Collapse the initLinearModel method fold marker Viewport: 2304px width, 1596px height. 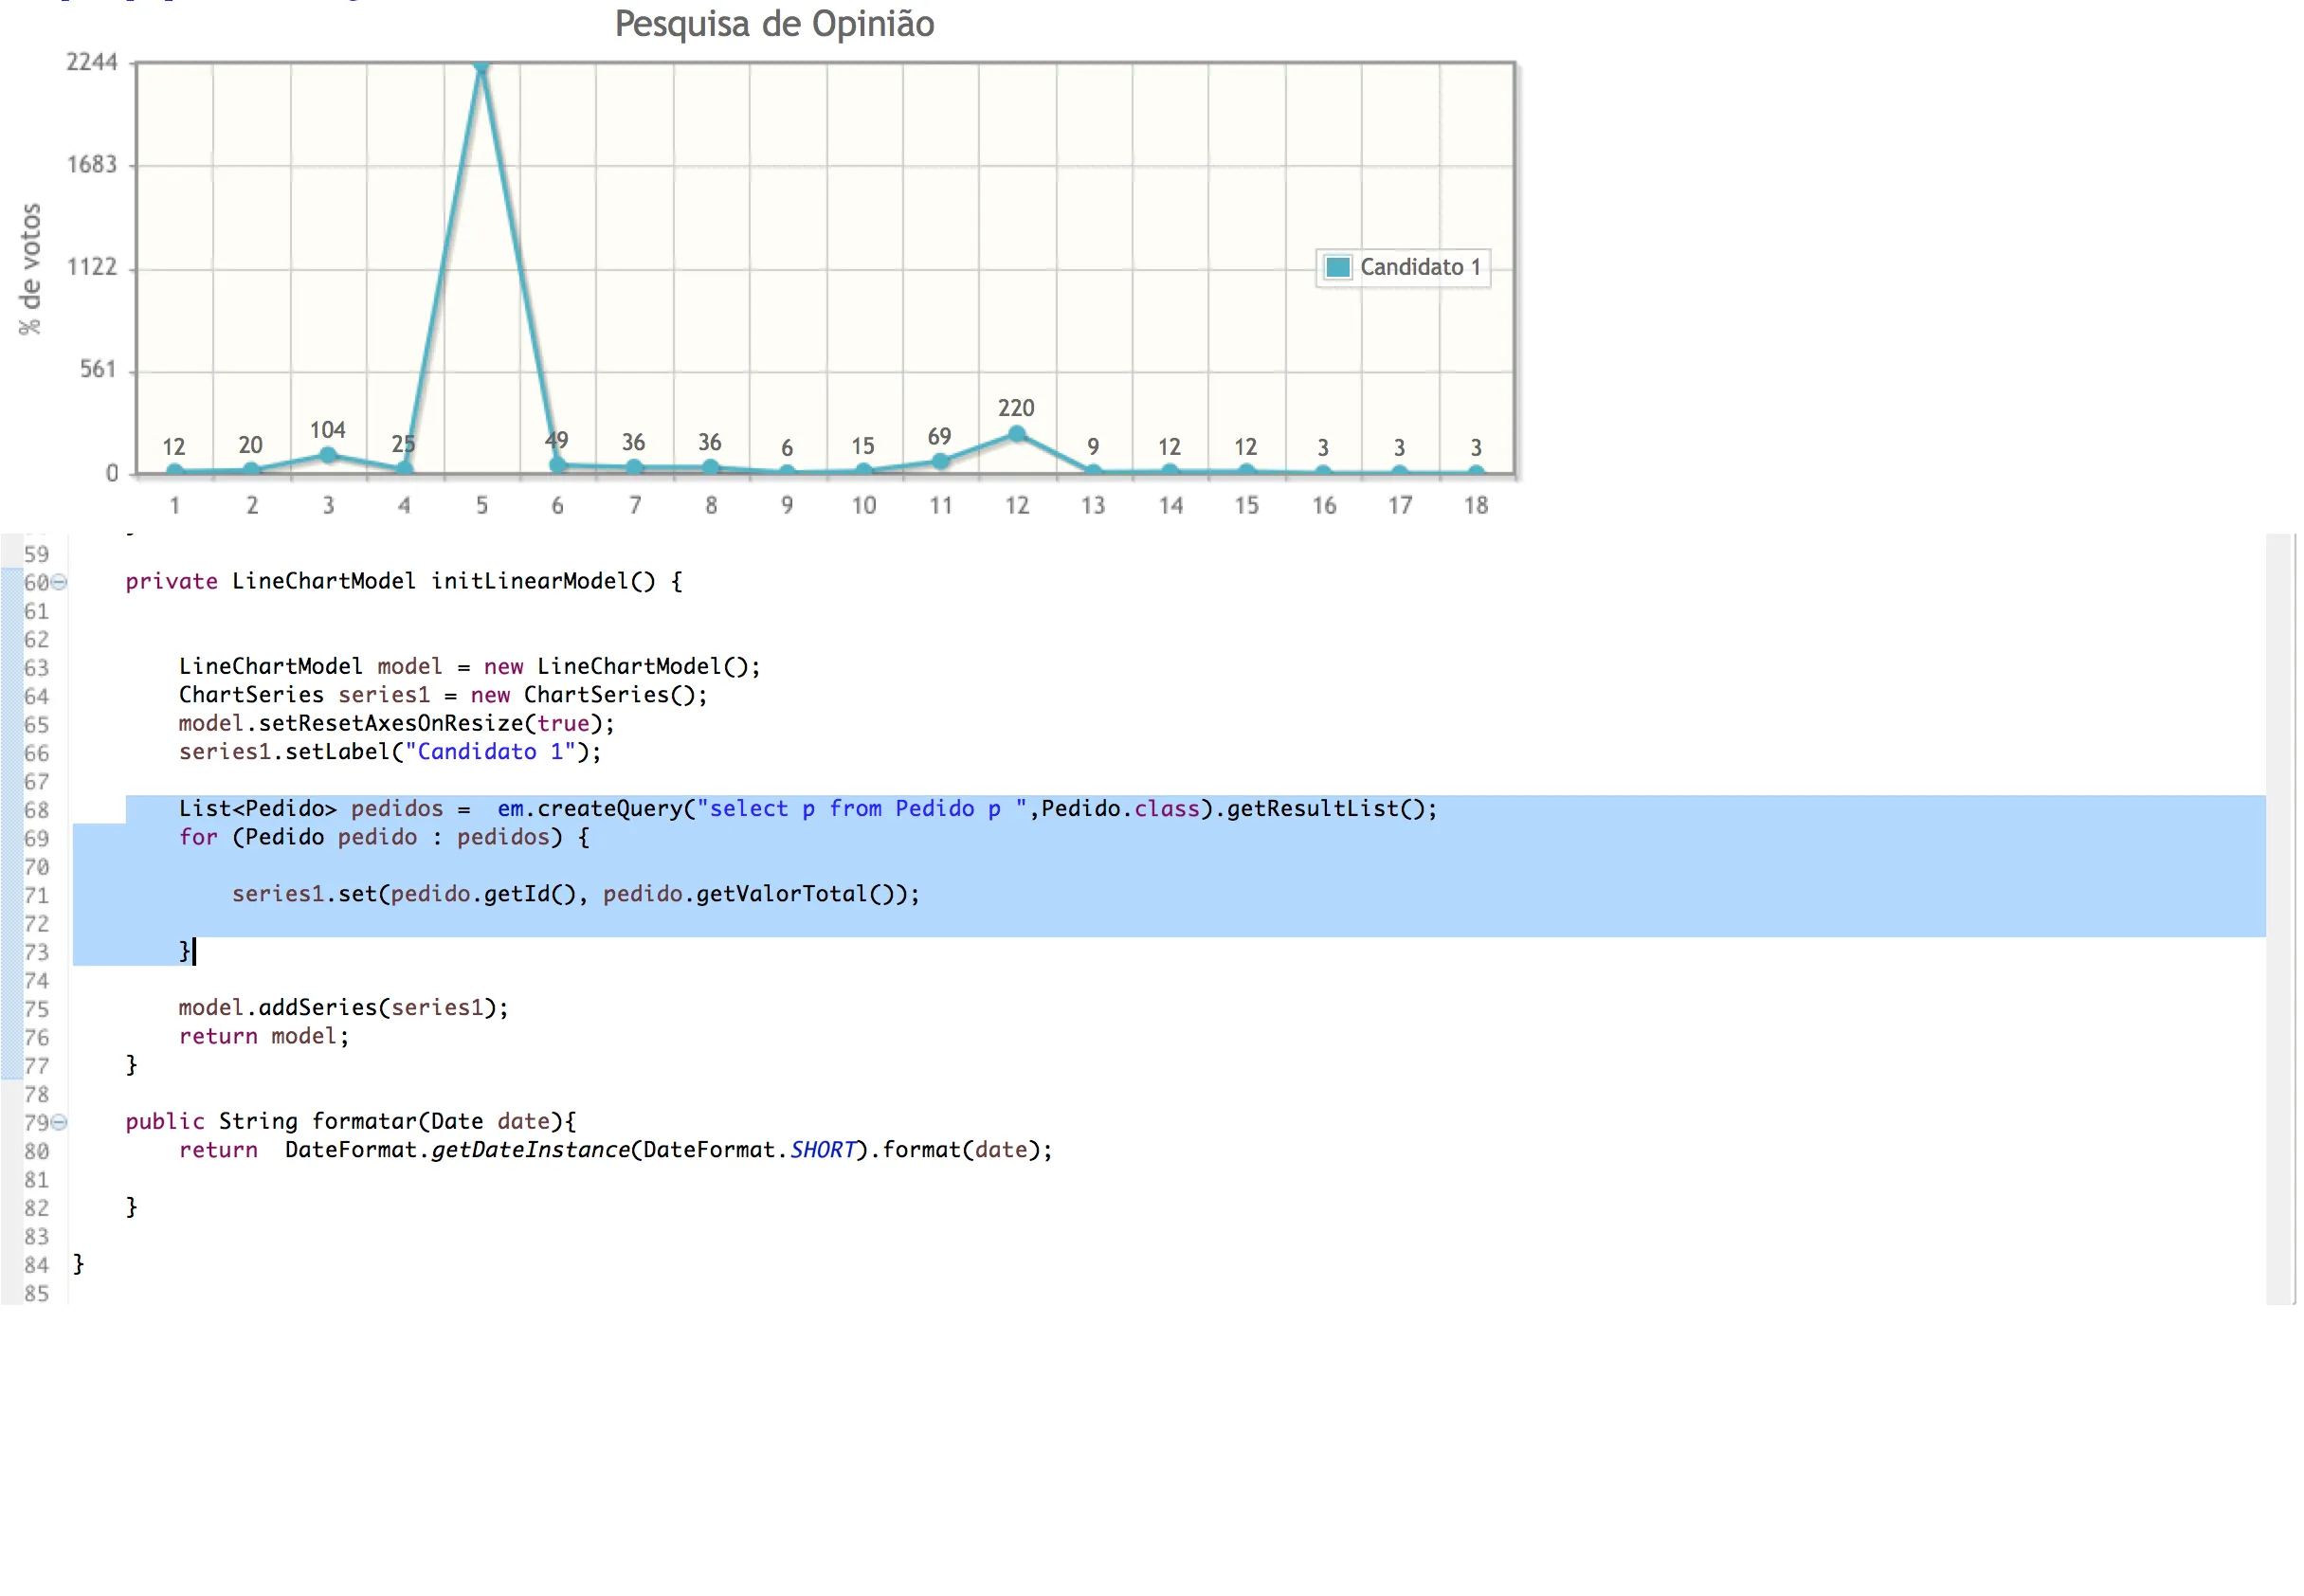tap(59, 582)
